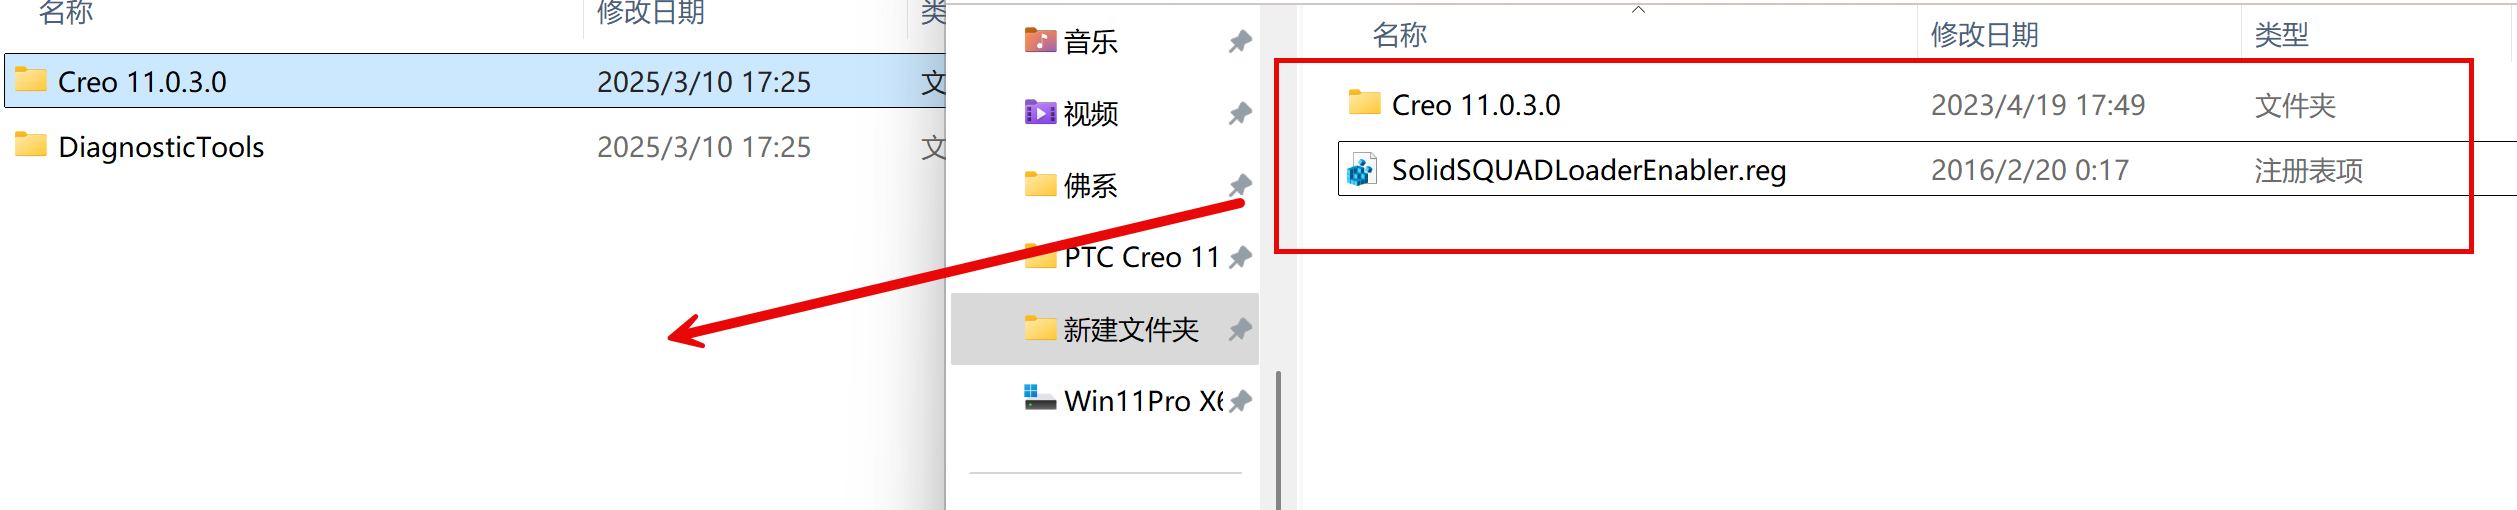The width and height of the screenshot is (2517, 510).
Task: Unpin 新建文件夹 using its pin icon
Action: pos(1240,329)
